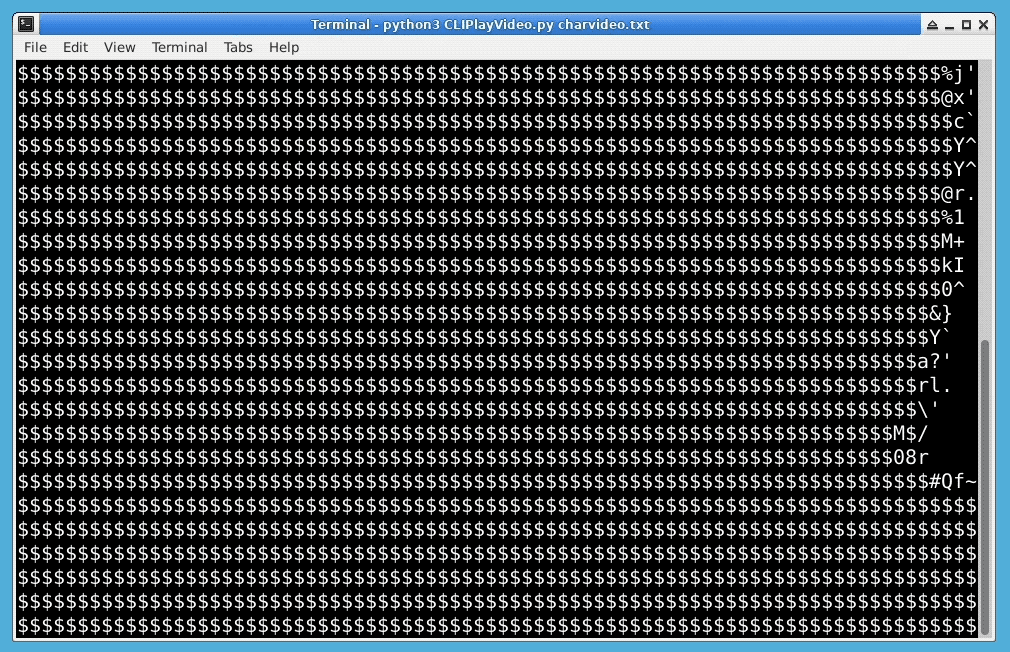Click the window title "python3 CLIPlayVideo.py charvideo.txt"

click(x=516, y=24)
